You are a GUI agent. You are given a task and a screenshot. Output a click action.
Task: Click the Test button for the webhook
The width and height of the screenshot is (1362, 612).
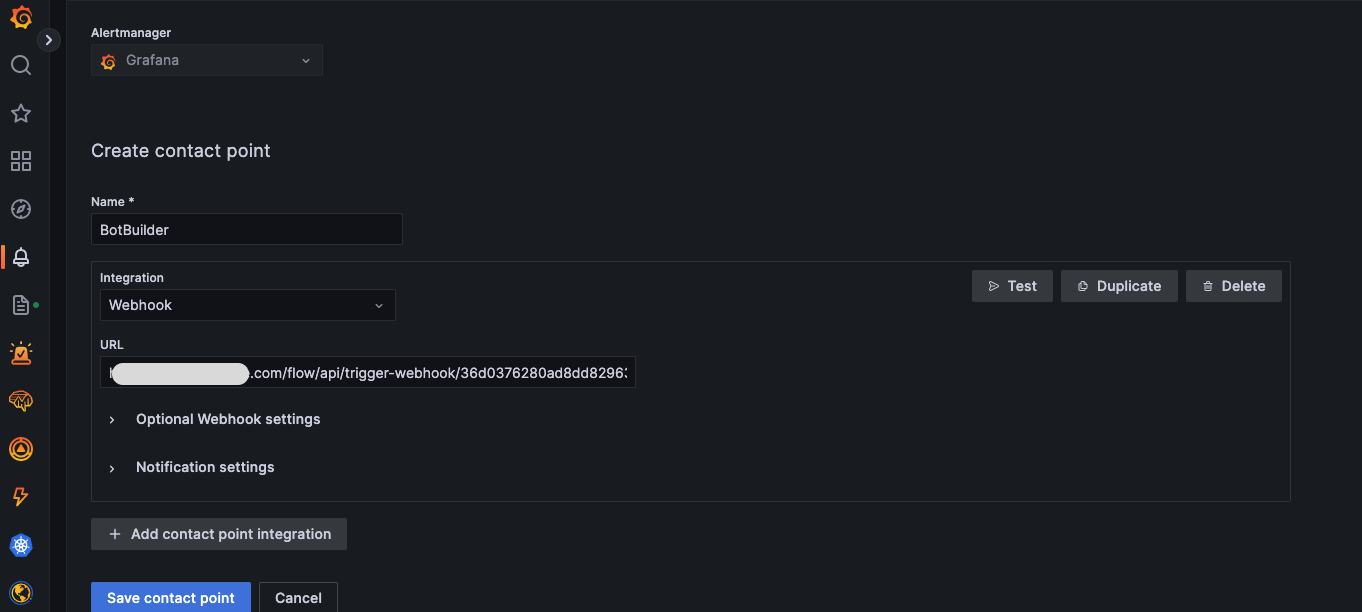click(1012, 286)
